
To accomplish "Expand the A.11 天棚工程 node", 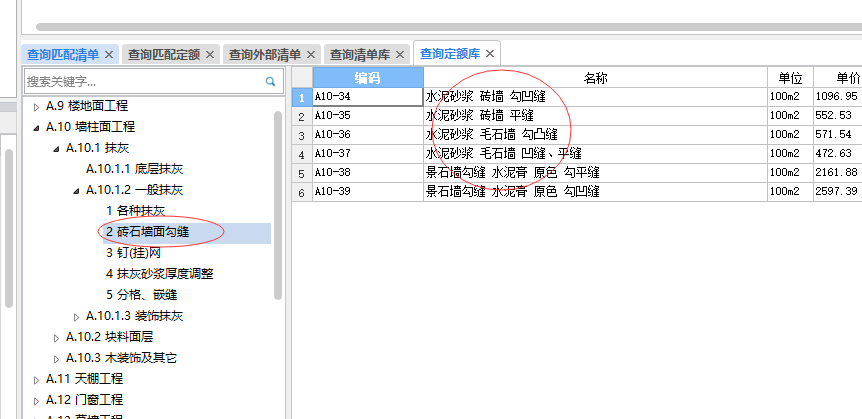I will click(36, 379).
